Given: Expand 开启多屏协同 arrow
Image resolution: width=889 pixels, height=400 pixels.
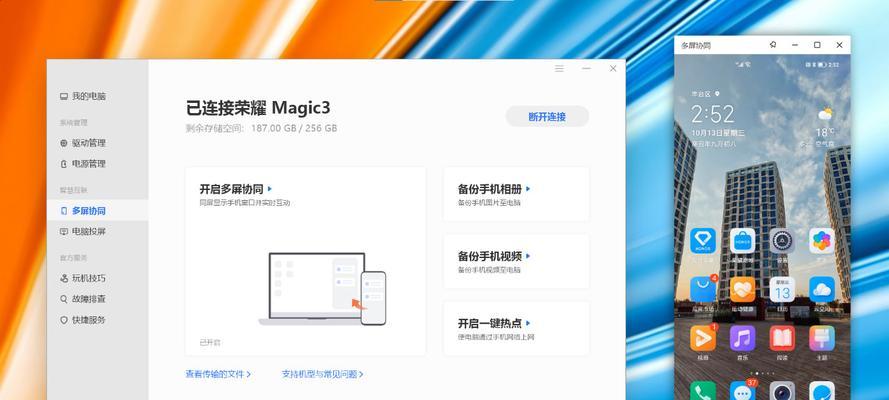Looking at the screenshot, I should pyautogui.click(x=270, y=189).
